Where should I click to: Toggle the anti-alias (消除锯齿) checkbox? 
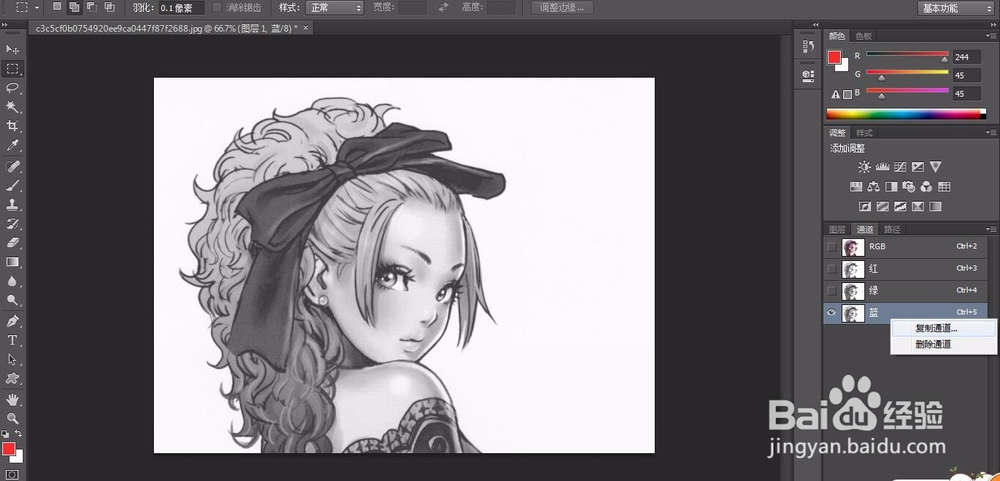click(x=217, y=8)
